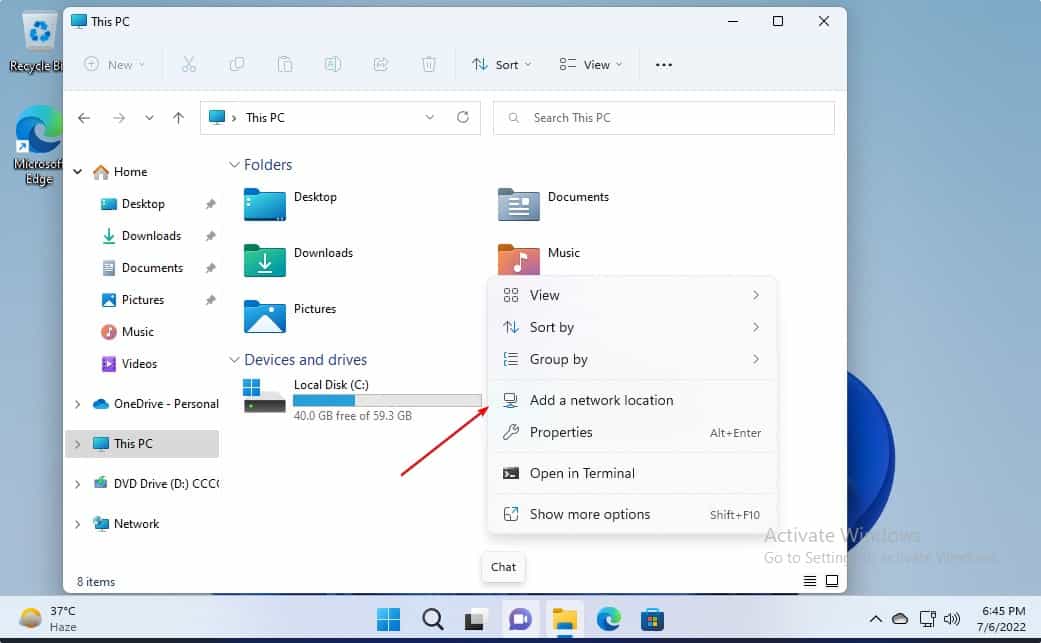
Task: Select the Local Disk (C:) drive
Action: 330,385
